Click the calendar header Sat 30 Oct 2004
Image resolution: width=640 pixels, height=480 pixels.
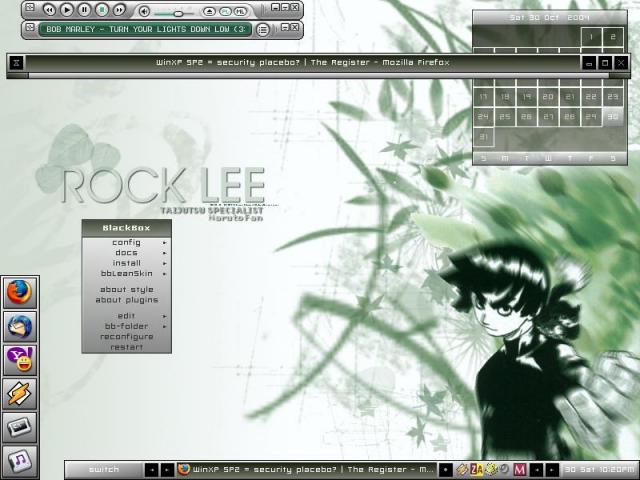pos(550,18)
